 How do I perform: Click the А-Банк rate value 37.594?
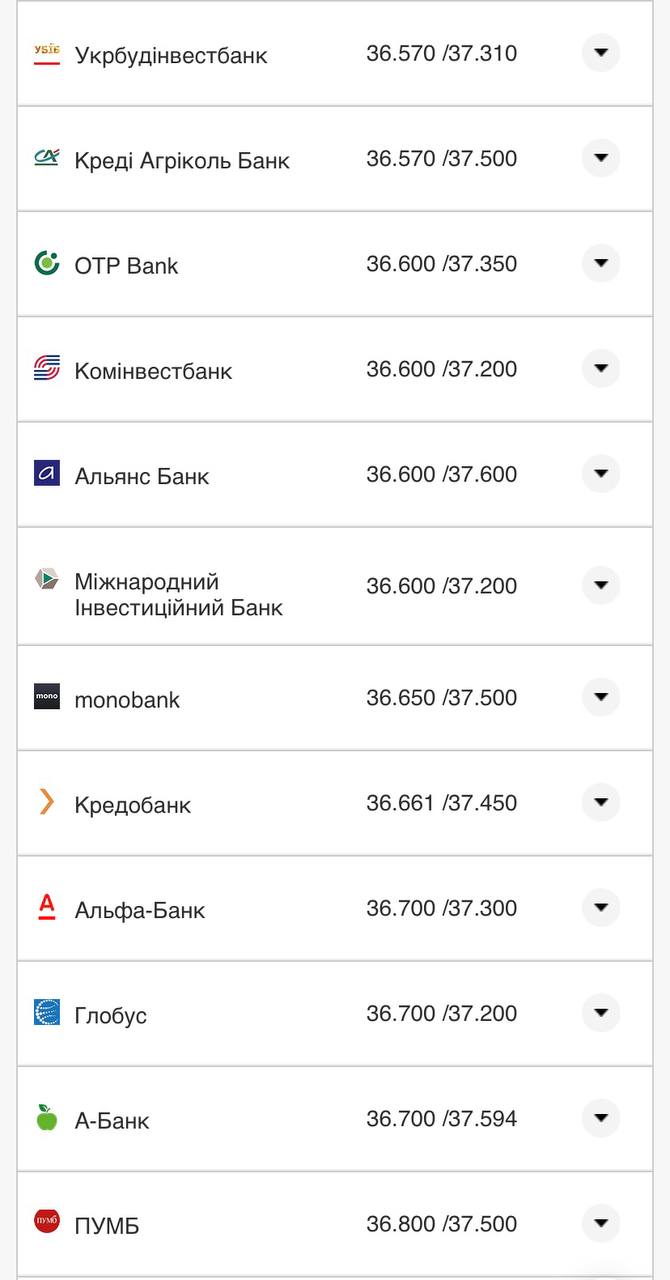[481, 1119]
